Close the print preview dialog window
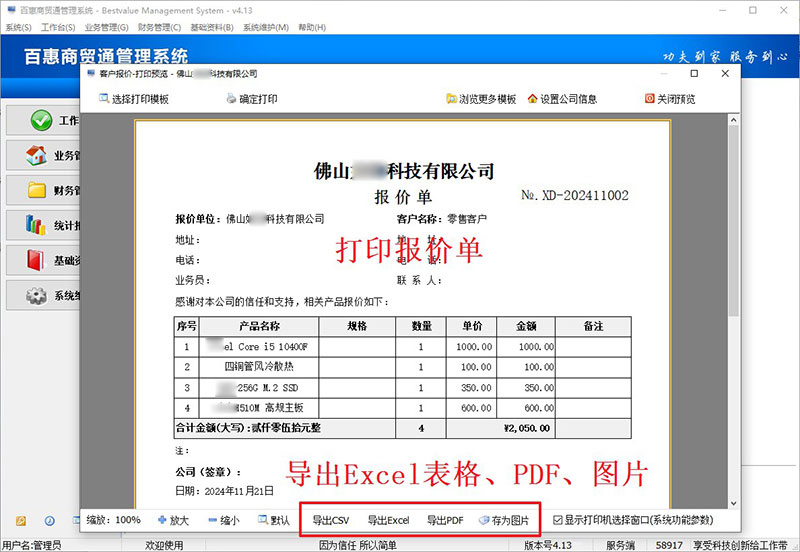Viewport: 800px width, 552px height. [x=725, y=73]
